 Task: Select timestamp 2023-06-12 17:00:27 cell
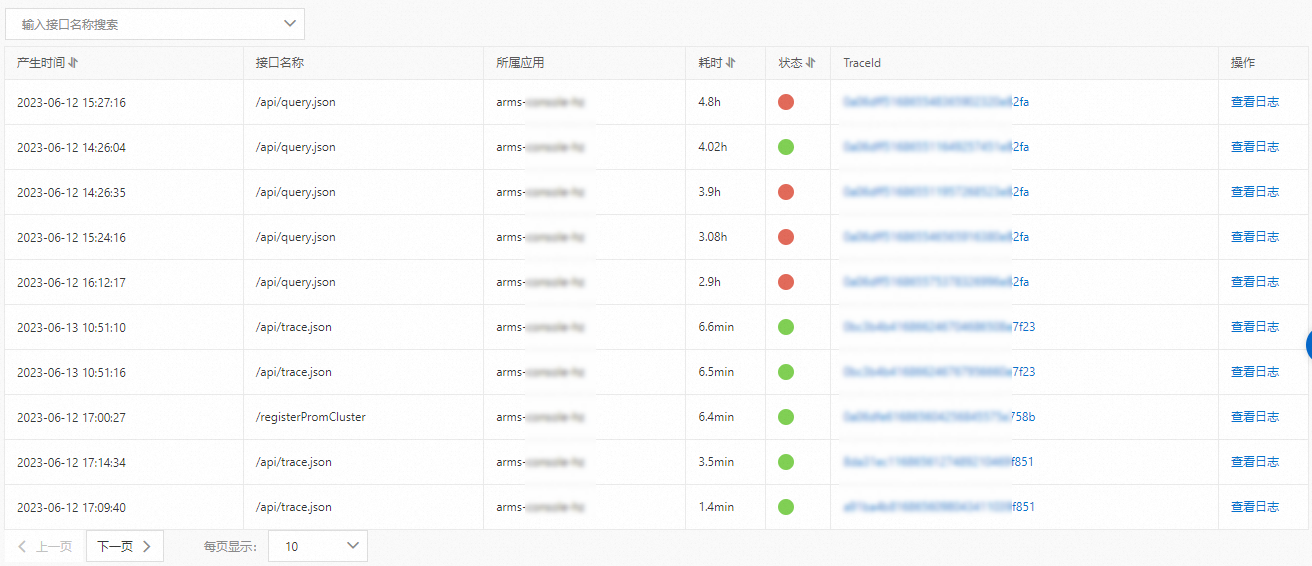pyautogui.click(x=71, y=417)
